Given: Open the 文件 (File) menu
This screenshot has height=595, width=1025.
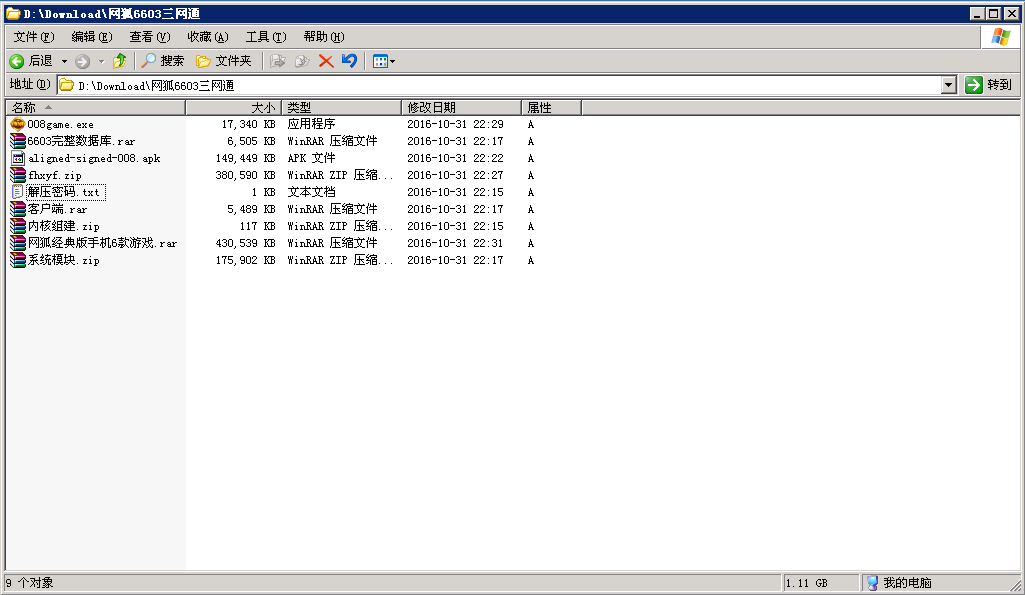Looking at the screenshot, I should point(33,37).
